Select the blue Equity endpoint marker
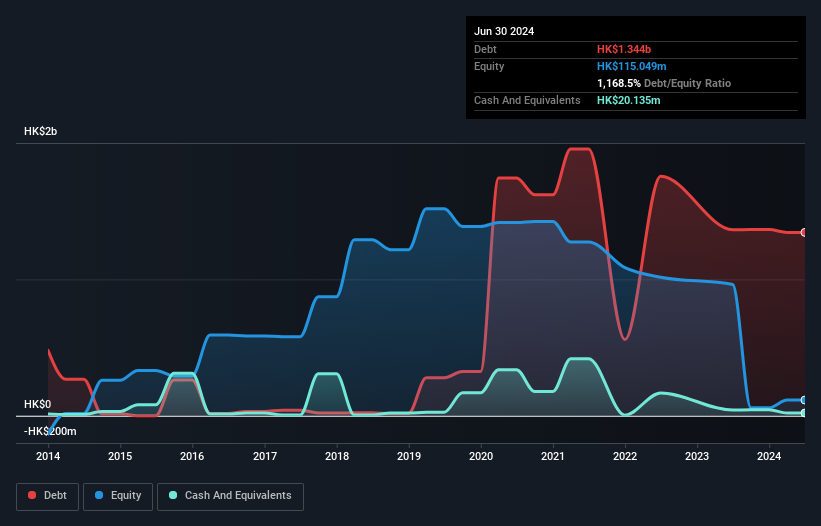Screen dimensions: 821x526 tap(804, 400)
